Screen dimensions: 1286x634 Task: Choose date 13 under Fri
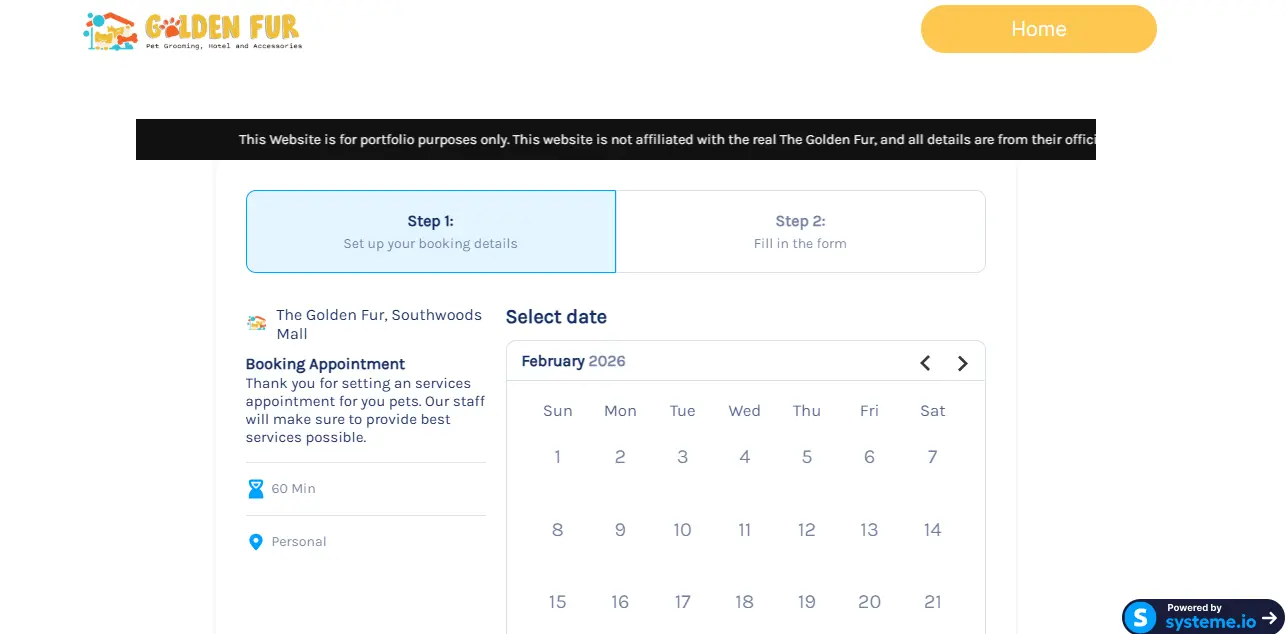[x=869, y=530]
